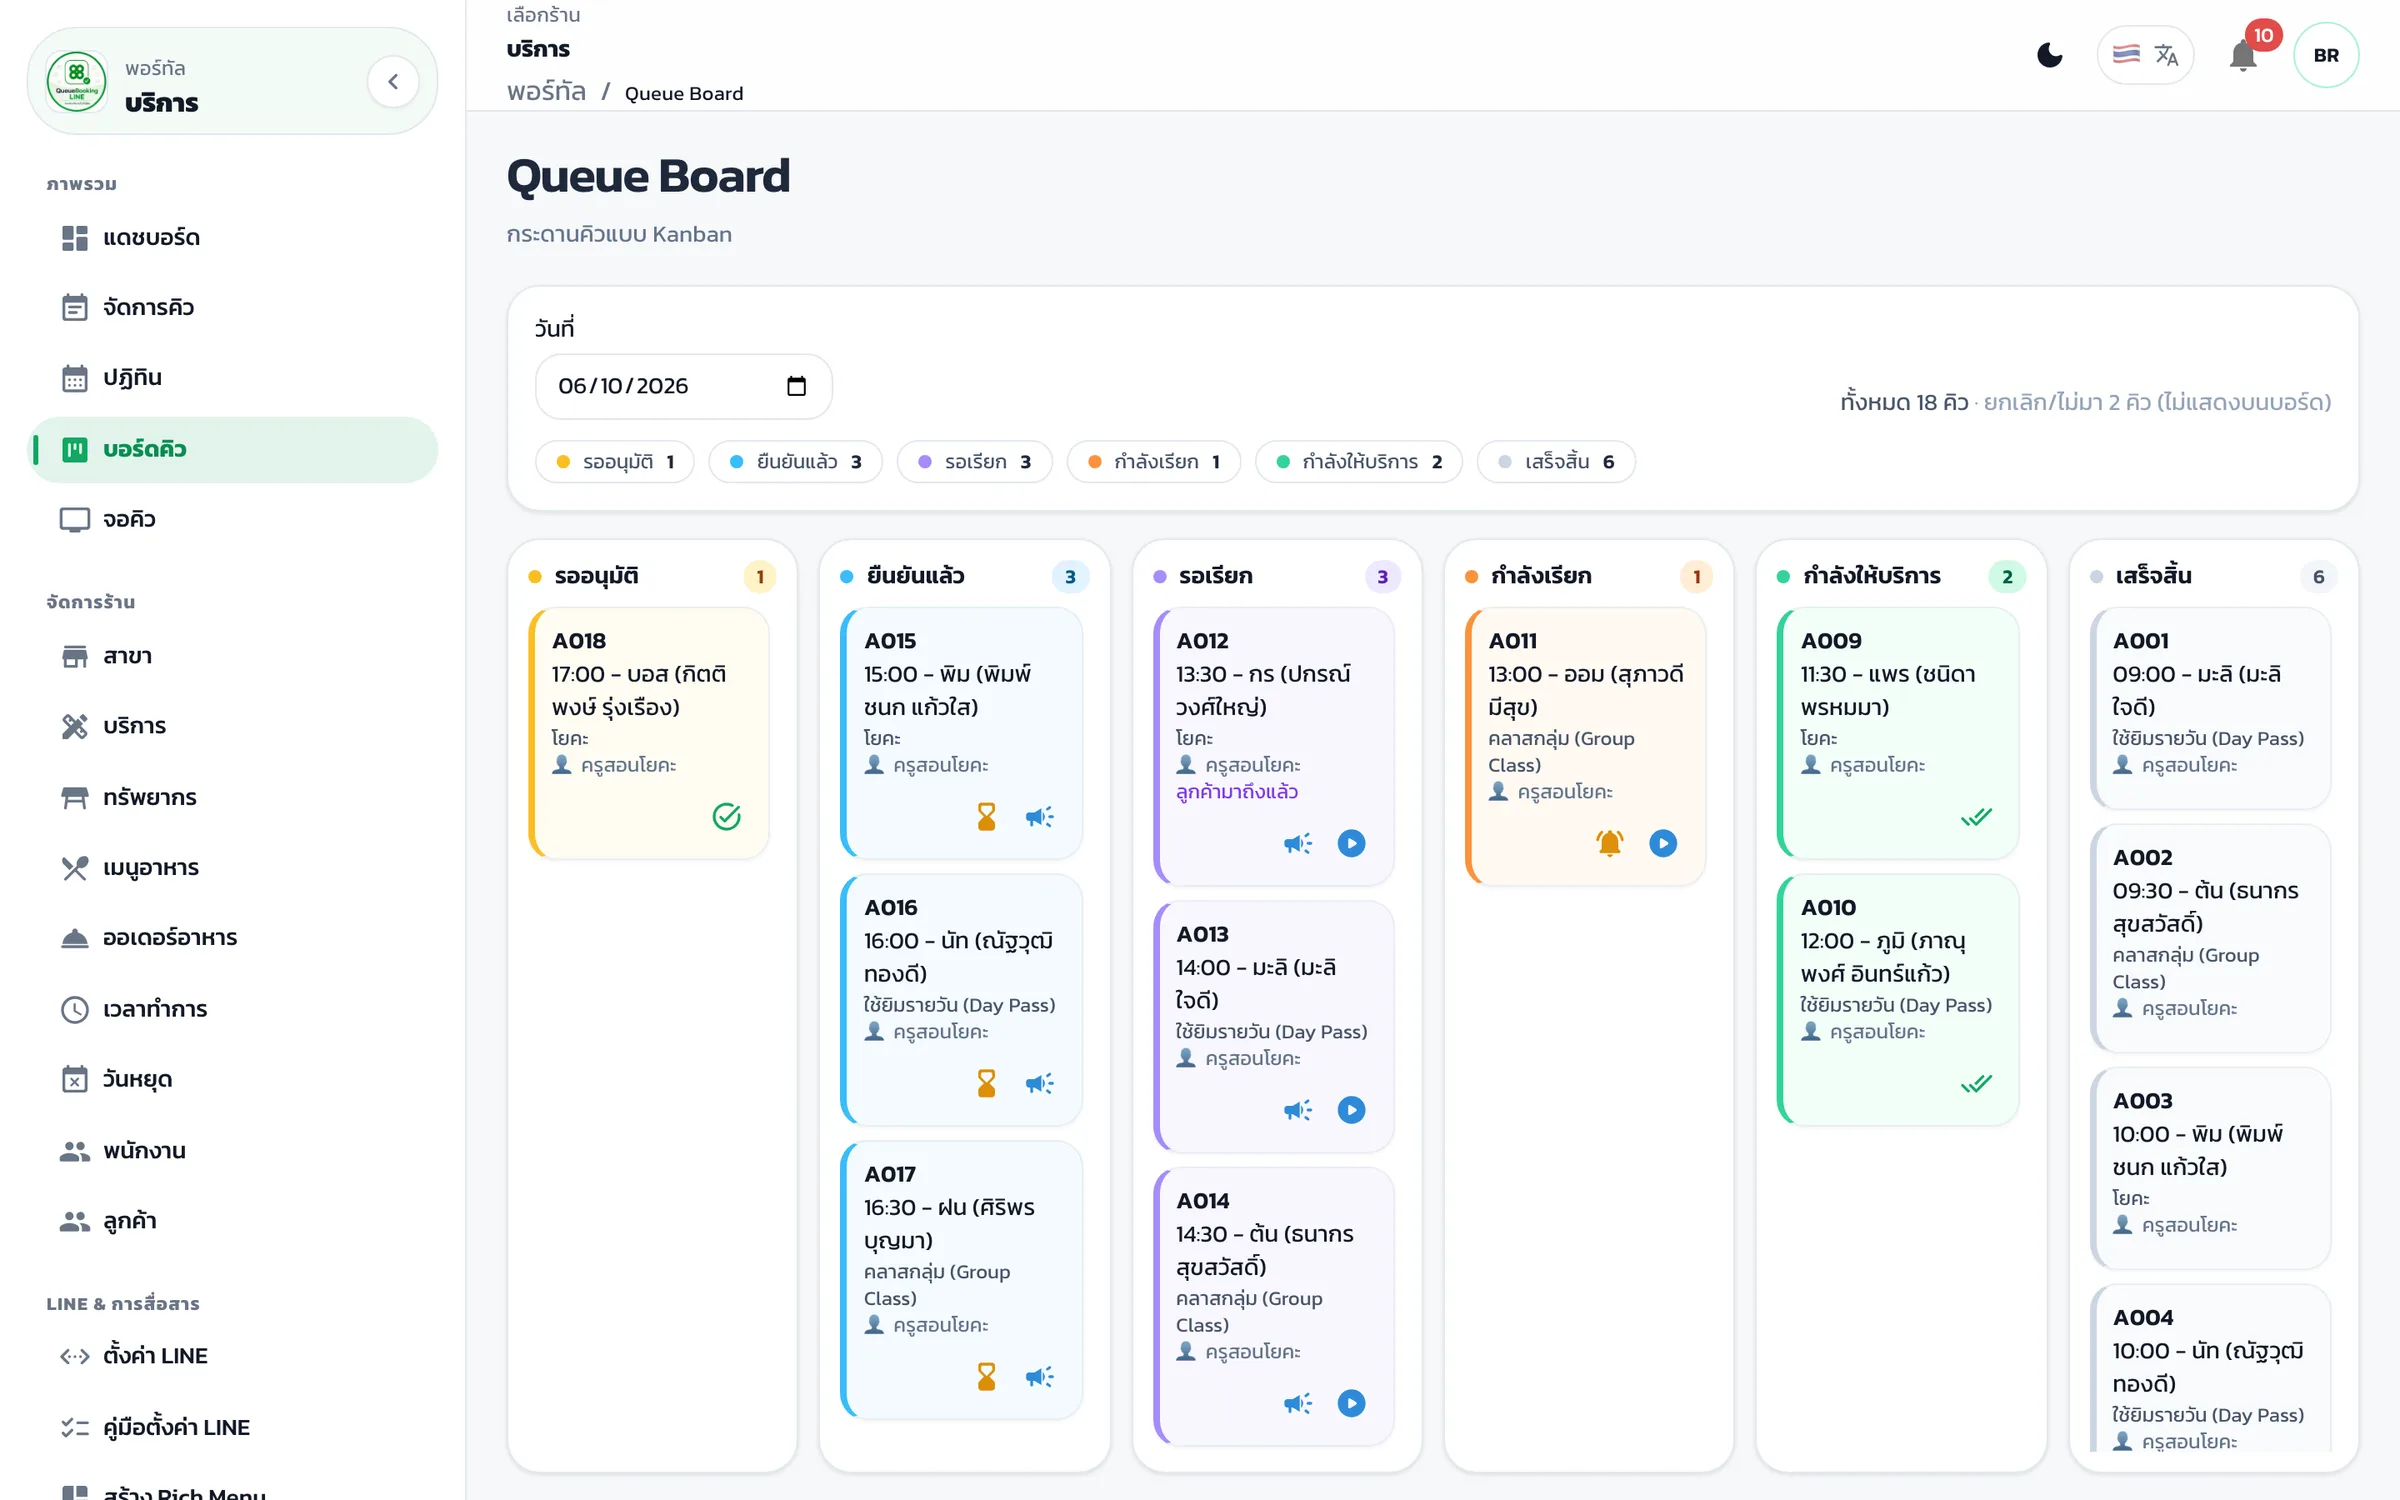Click the date input showing 06/10/2026
This screenshot has width=2400, height=1500.
coord(683,386)
